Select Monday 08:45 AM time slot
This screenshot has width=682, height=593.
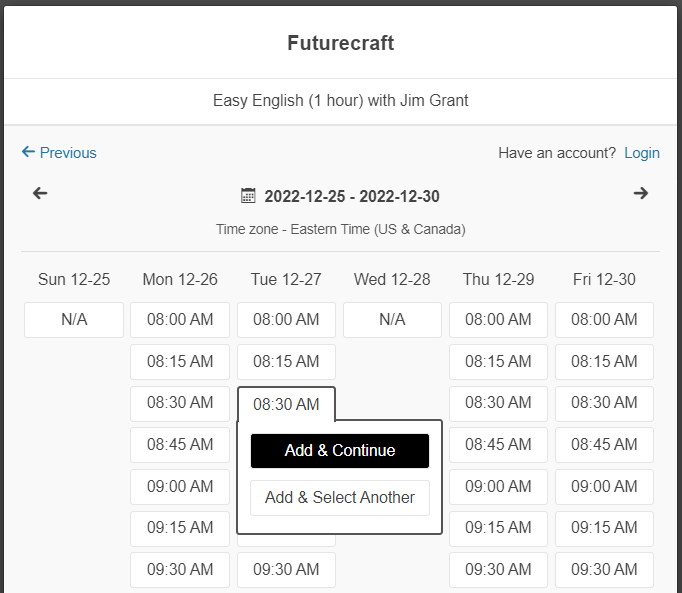tap(180, 445)
